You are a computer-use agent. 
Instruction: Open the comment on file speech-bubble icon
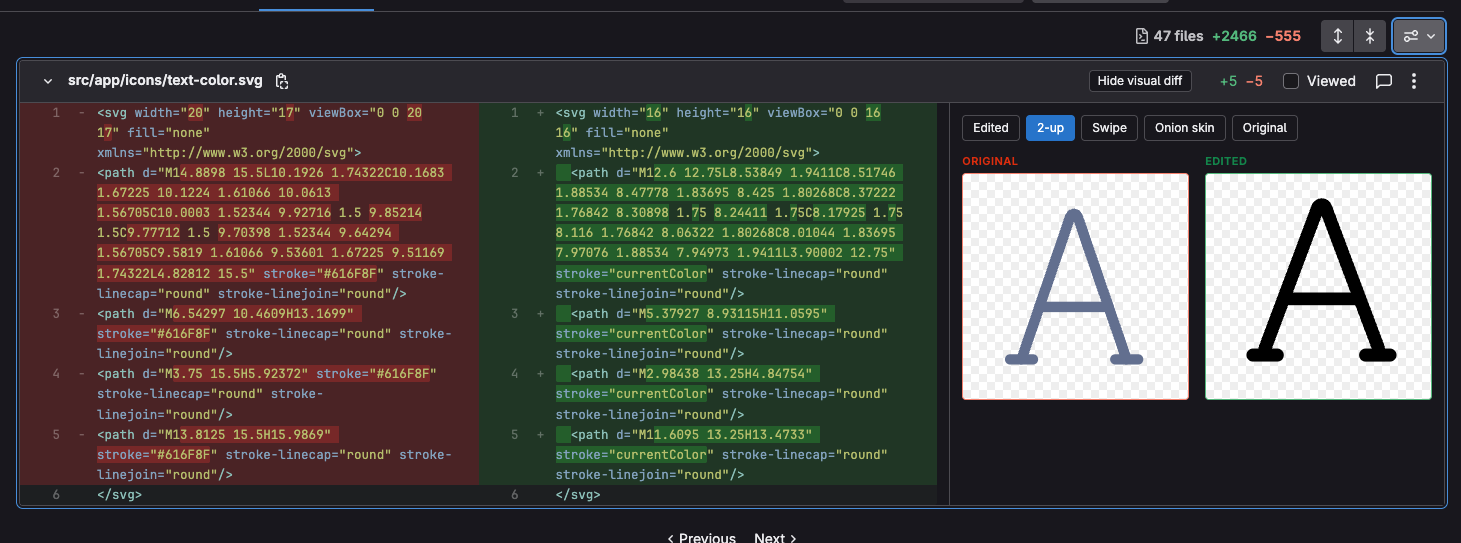coord(1384,81)
